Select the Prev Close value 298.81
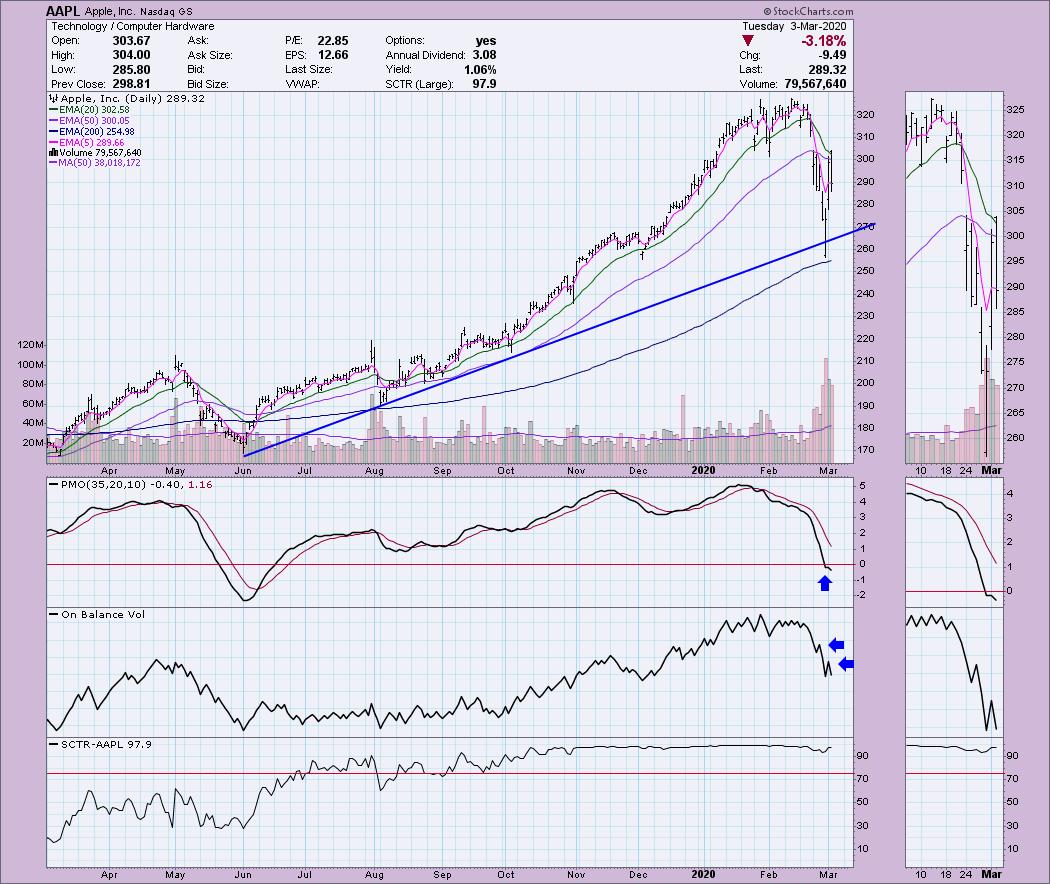1050x884 pixels. click(131, 84)
